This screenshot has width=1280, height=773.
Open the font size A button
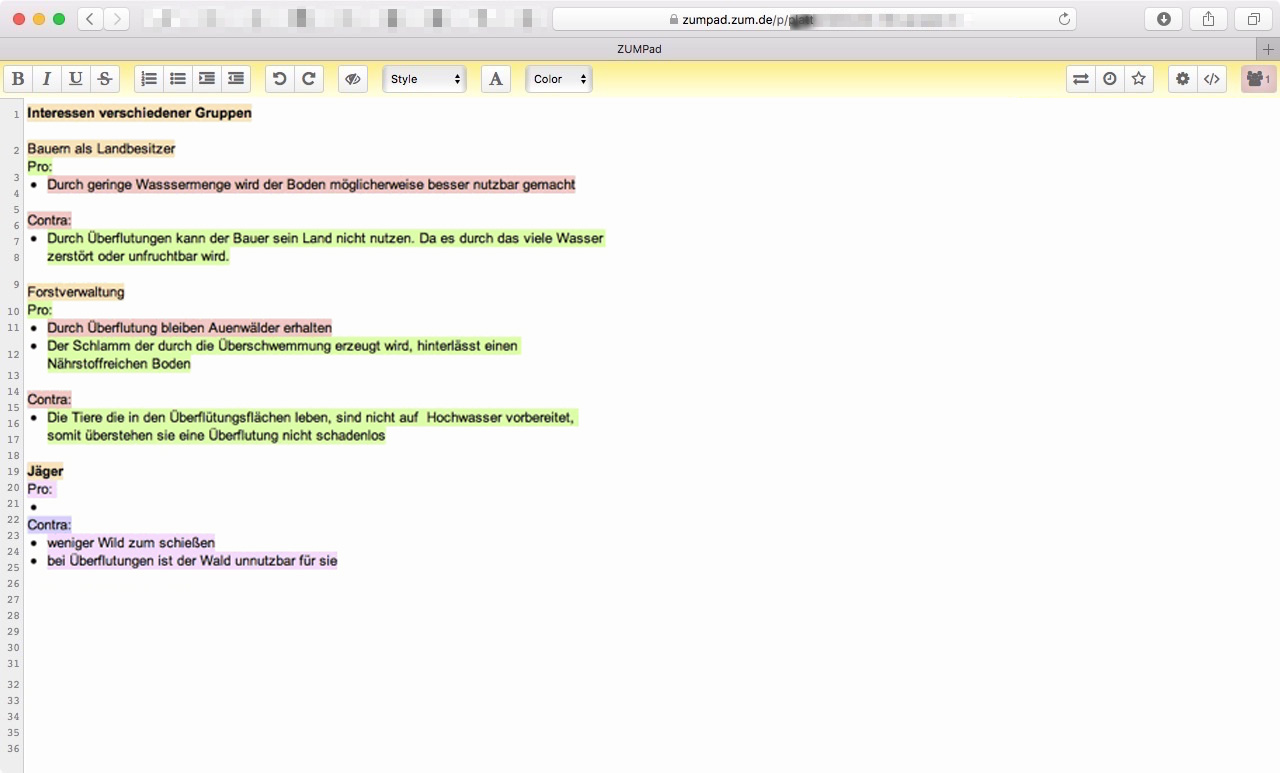click(496, 79)
